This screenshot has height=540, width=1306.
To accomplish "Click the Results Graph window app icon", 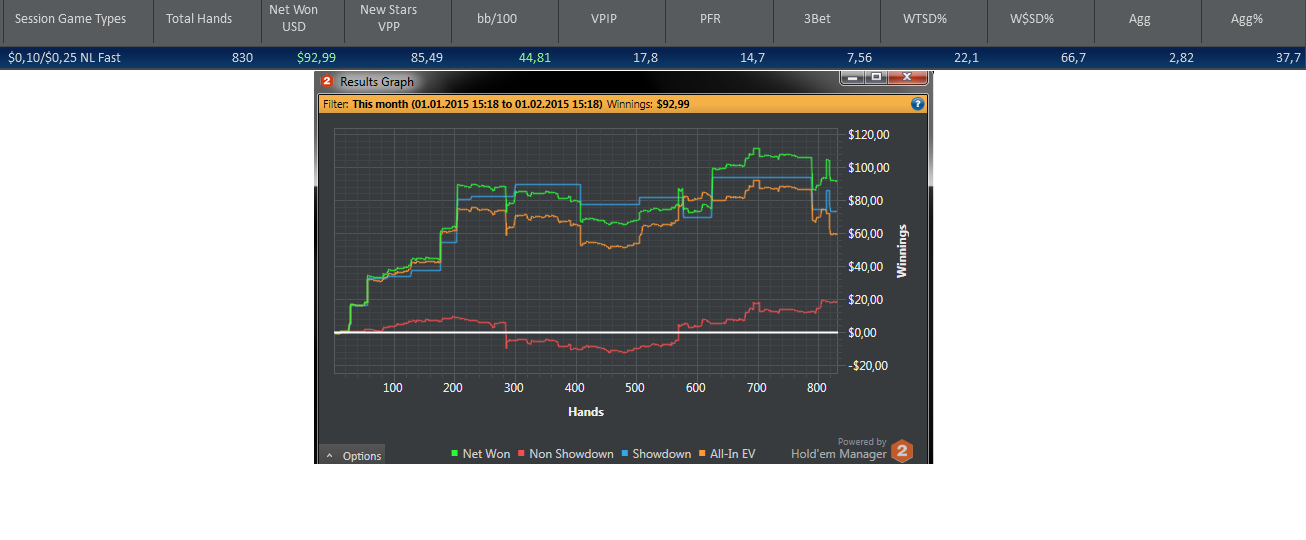I will pyautogui.click(x=327, y=82).
